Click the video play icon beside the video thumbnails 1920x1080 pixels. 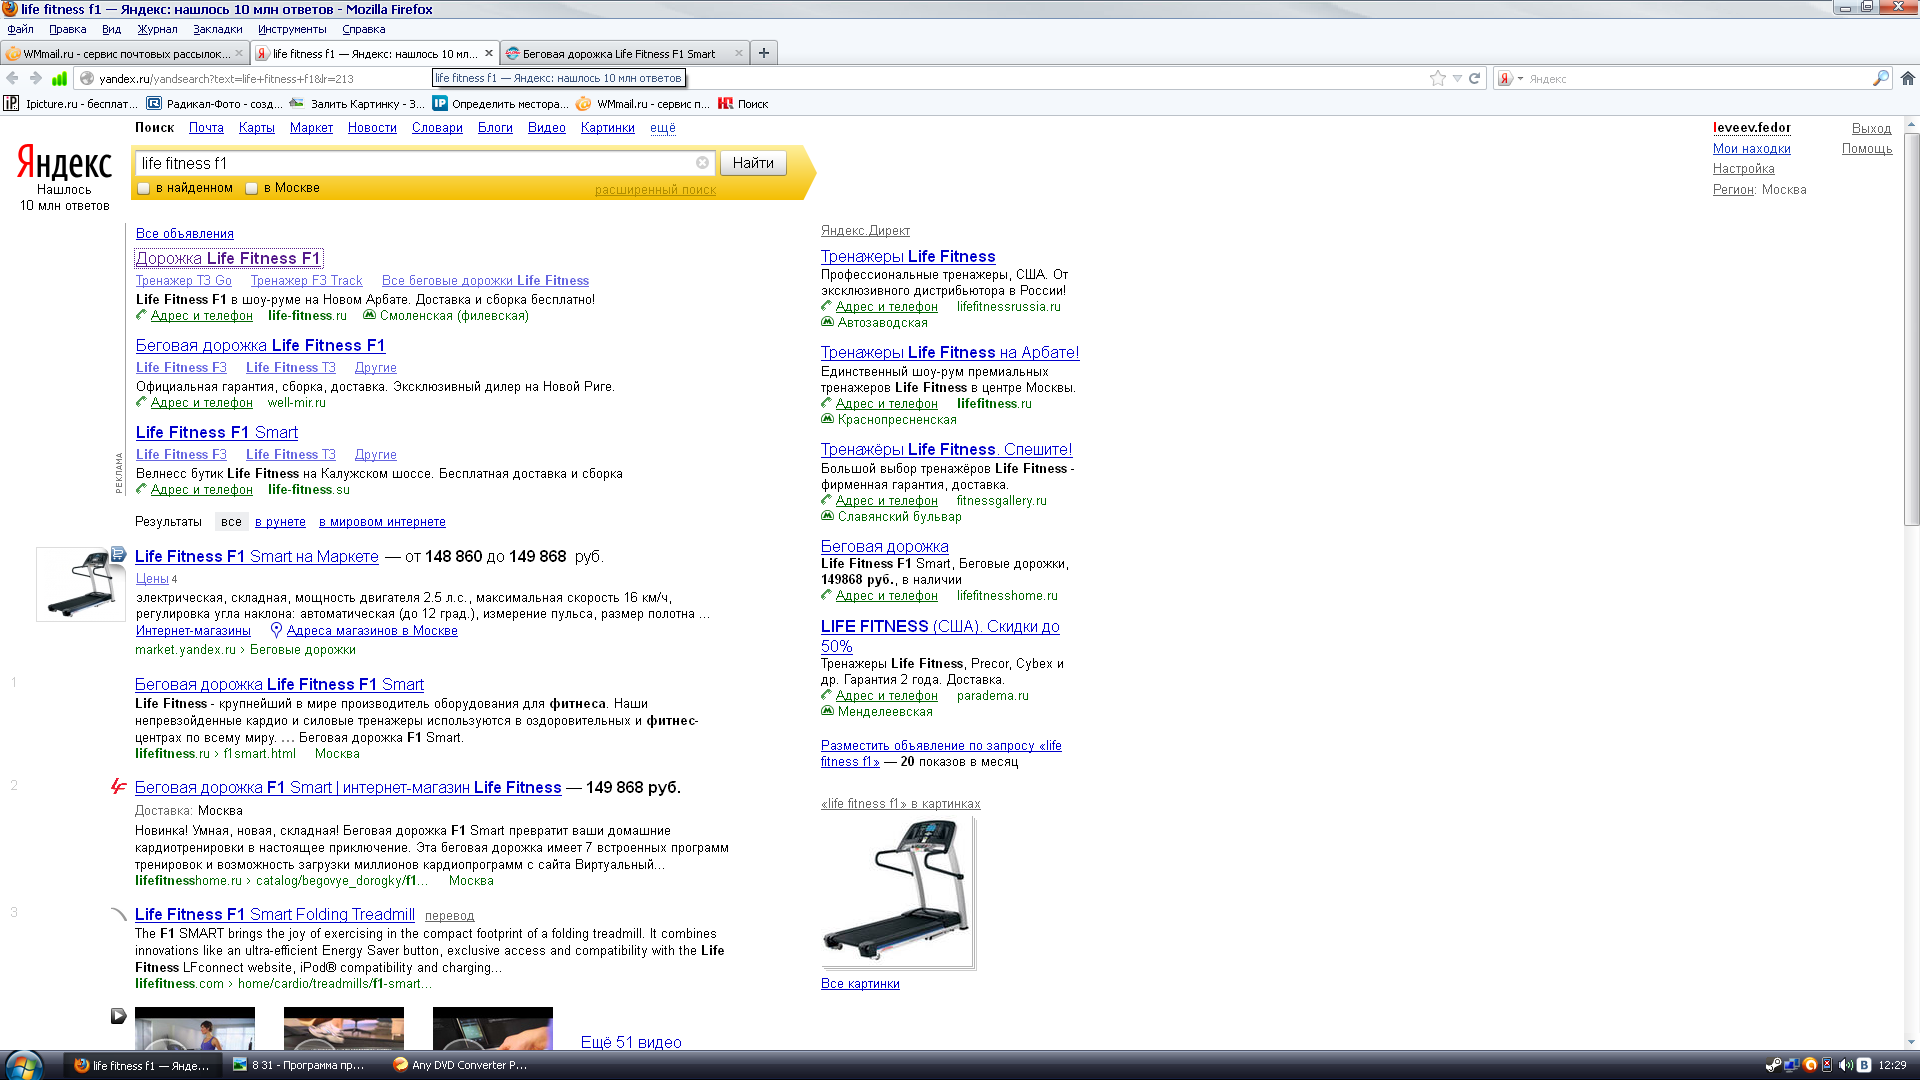(118, 1016)
